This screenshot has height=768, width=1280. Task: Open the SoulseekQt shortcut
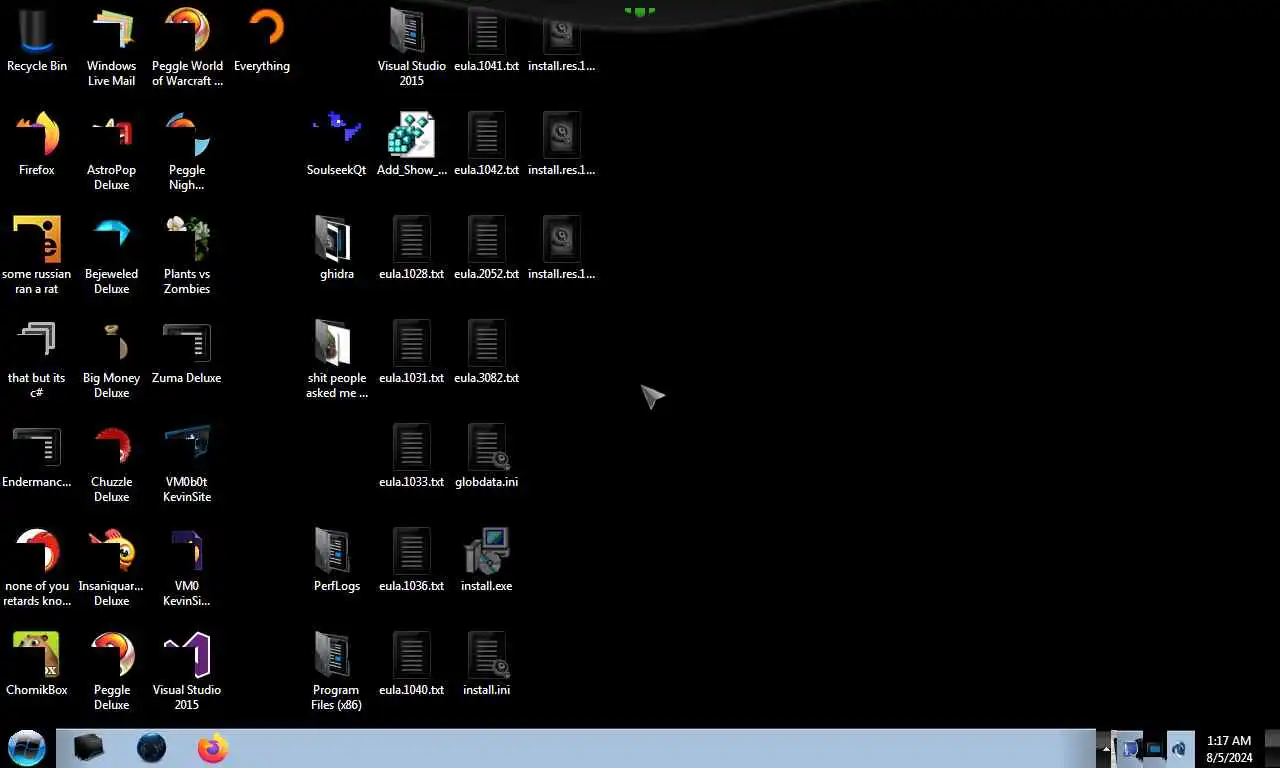[x=337, y=144]
